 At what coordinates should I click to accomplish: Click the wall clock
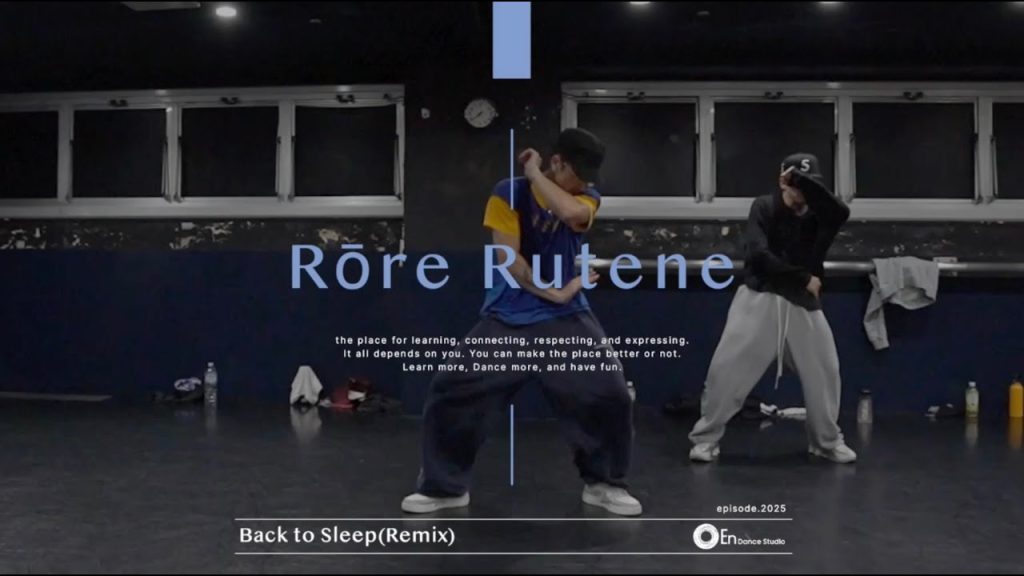point(480,113)
